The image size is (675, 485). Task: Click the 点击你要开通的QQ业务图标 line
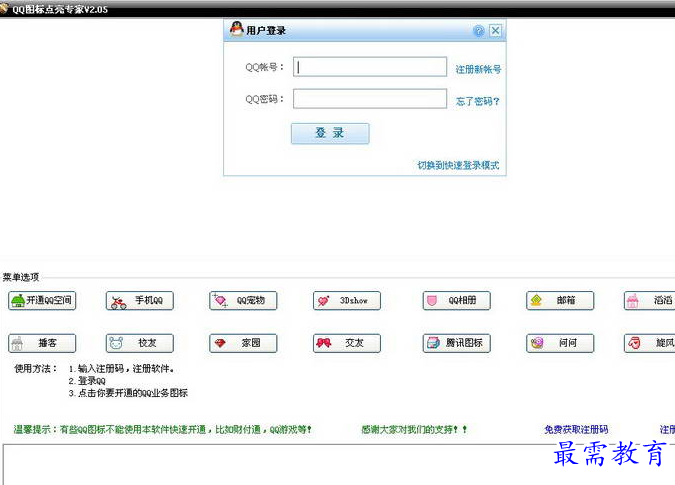click(128, 392)
